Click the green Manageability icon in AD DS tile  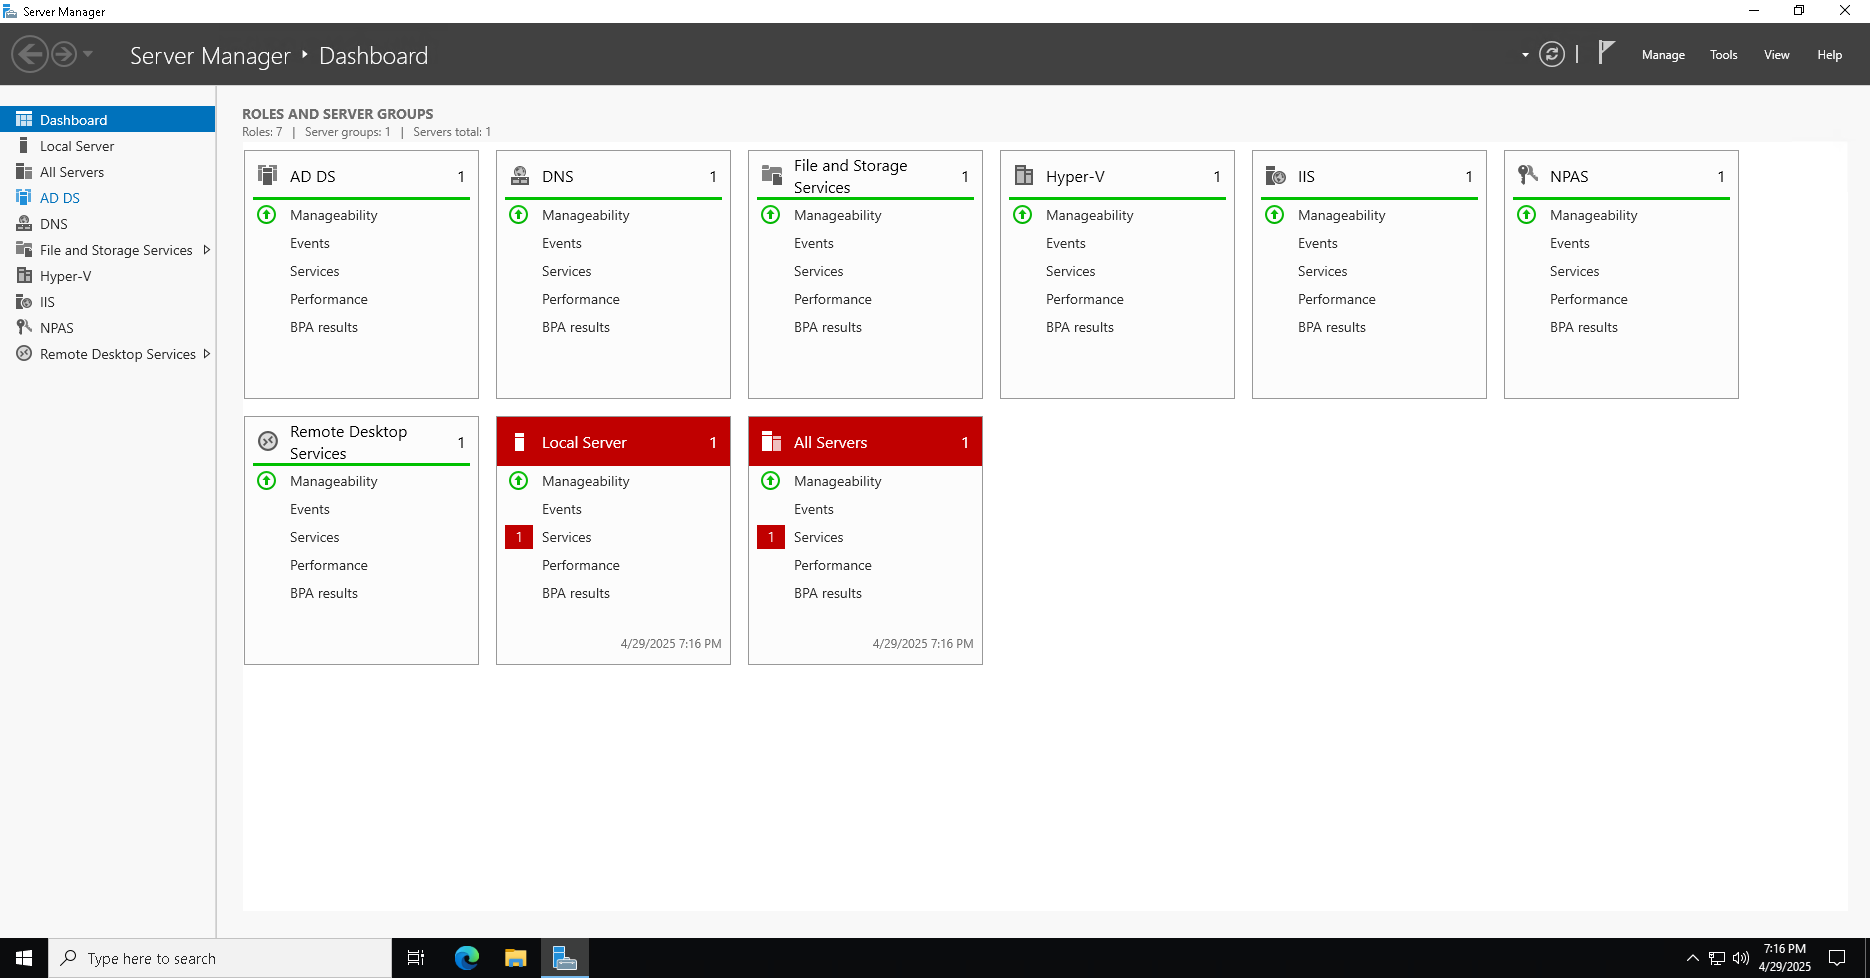pyautogui.click(x=267, y=214)
